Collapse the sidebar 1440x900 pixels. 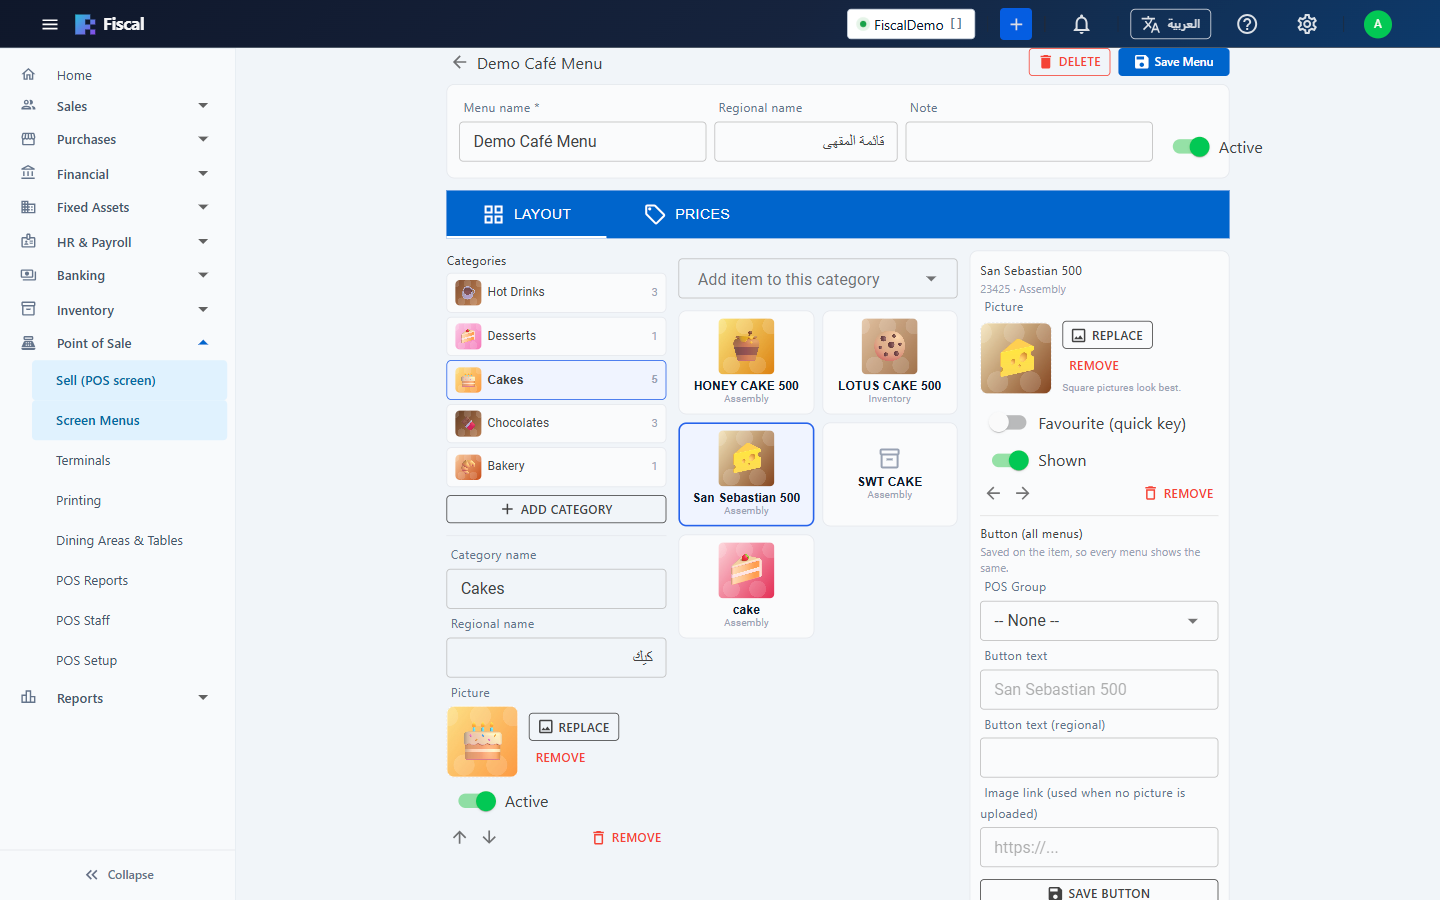pos(119,875)
